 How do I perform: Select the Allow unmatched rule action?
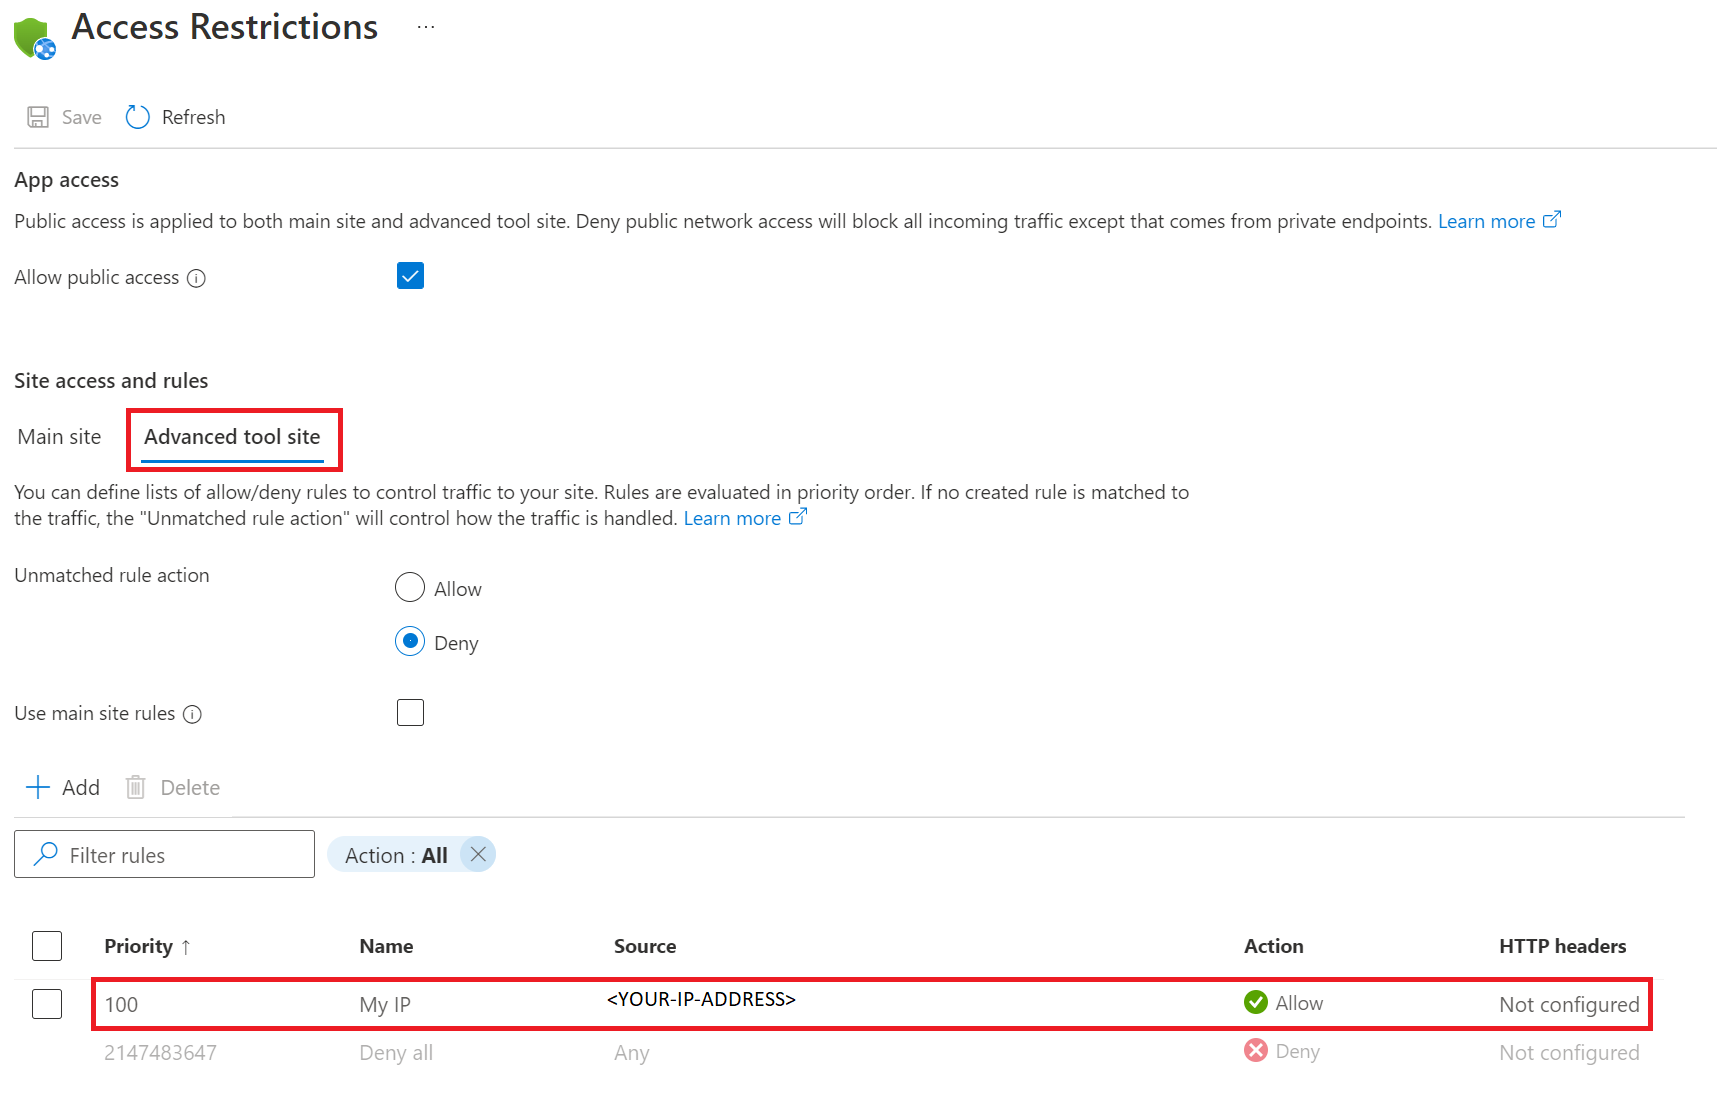[410, 588]
